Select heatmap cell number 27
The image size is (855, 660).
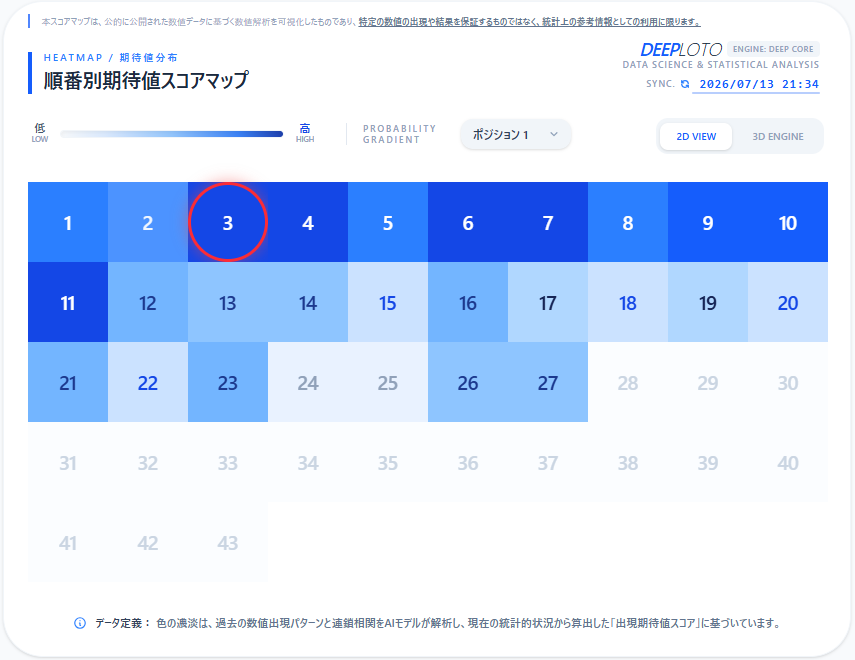coord(548,382)
